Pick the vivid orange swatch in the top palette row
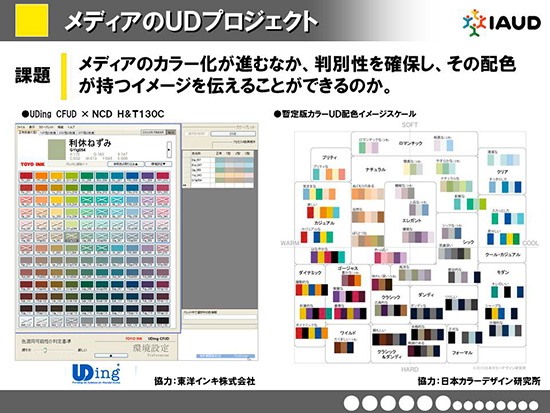 click(x=41, y=176)
